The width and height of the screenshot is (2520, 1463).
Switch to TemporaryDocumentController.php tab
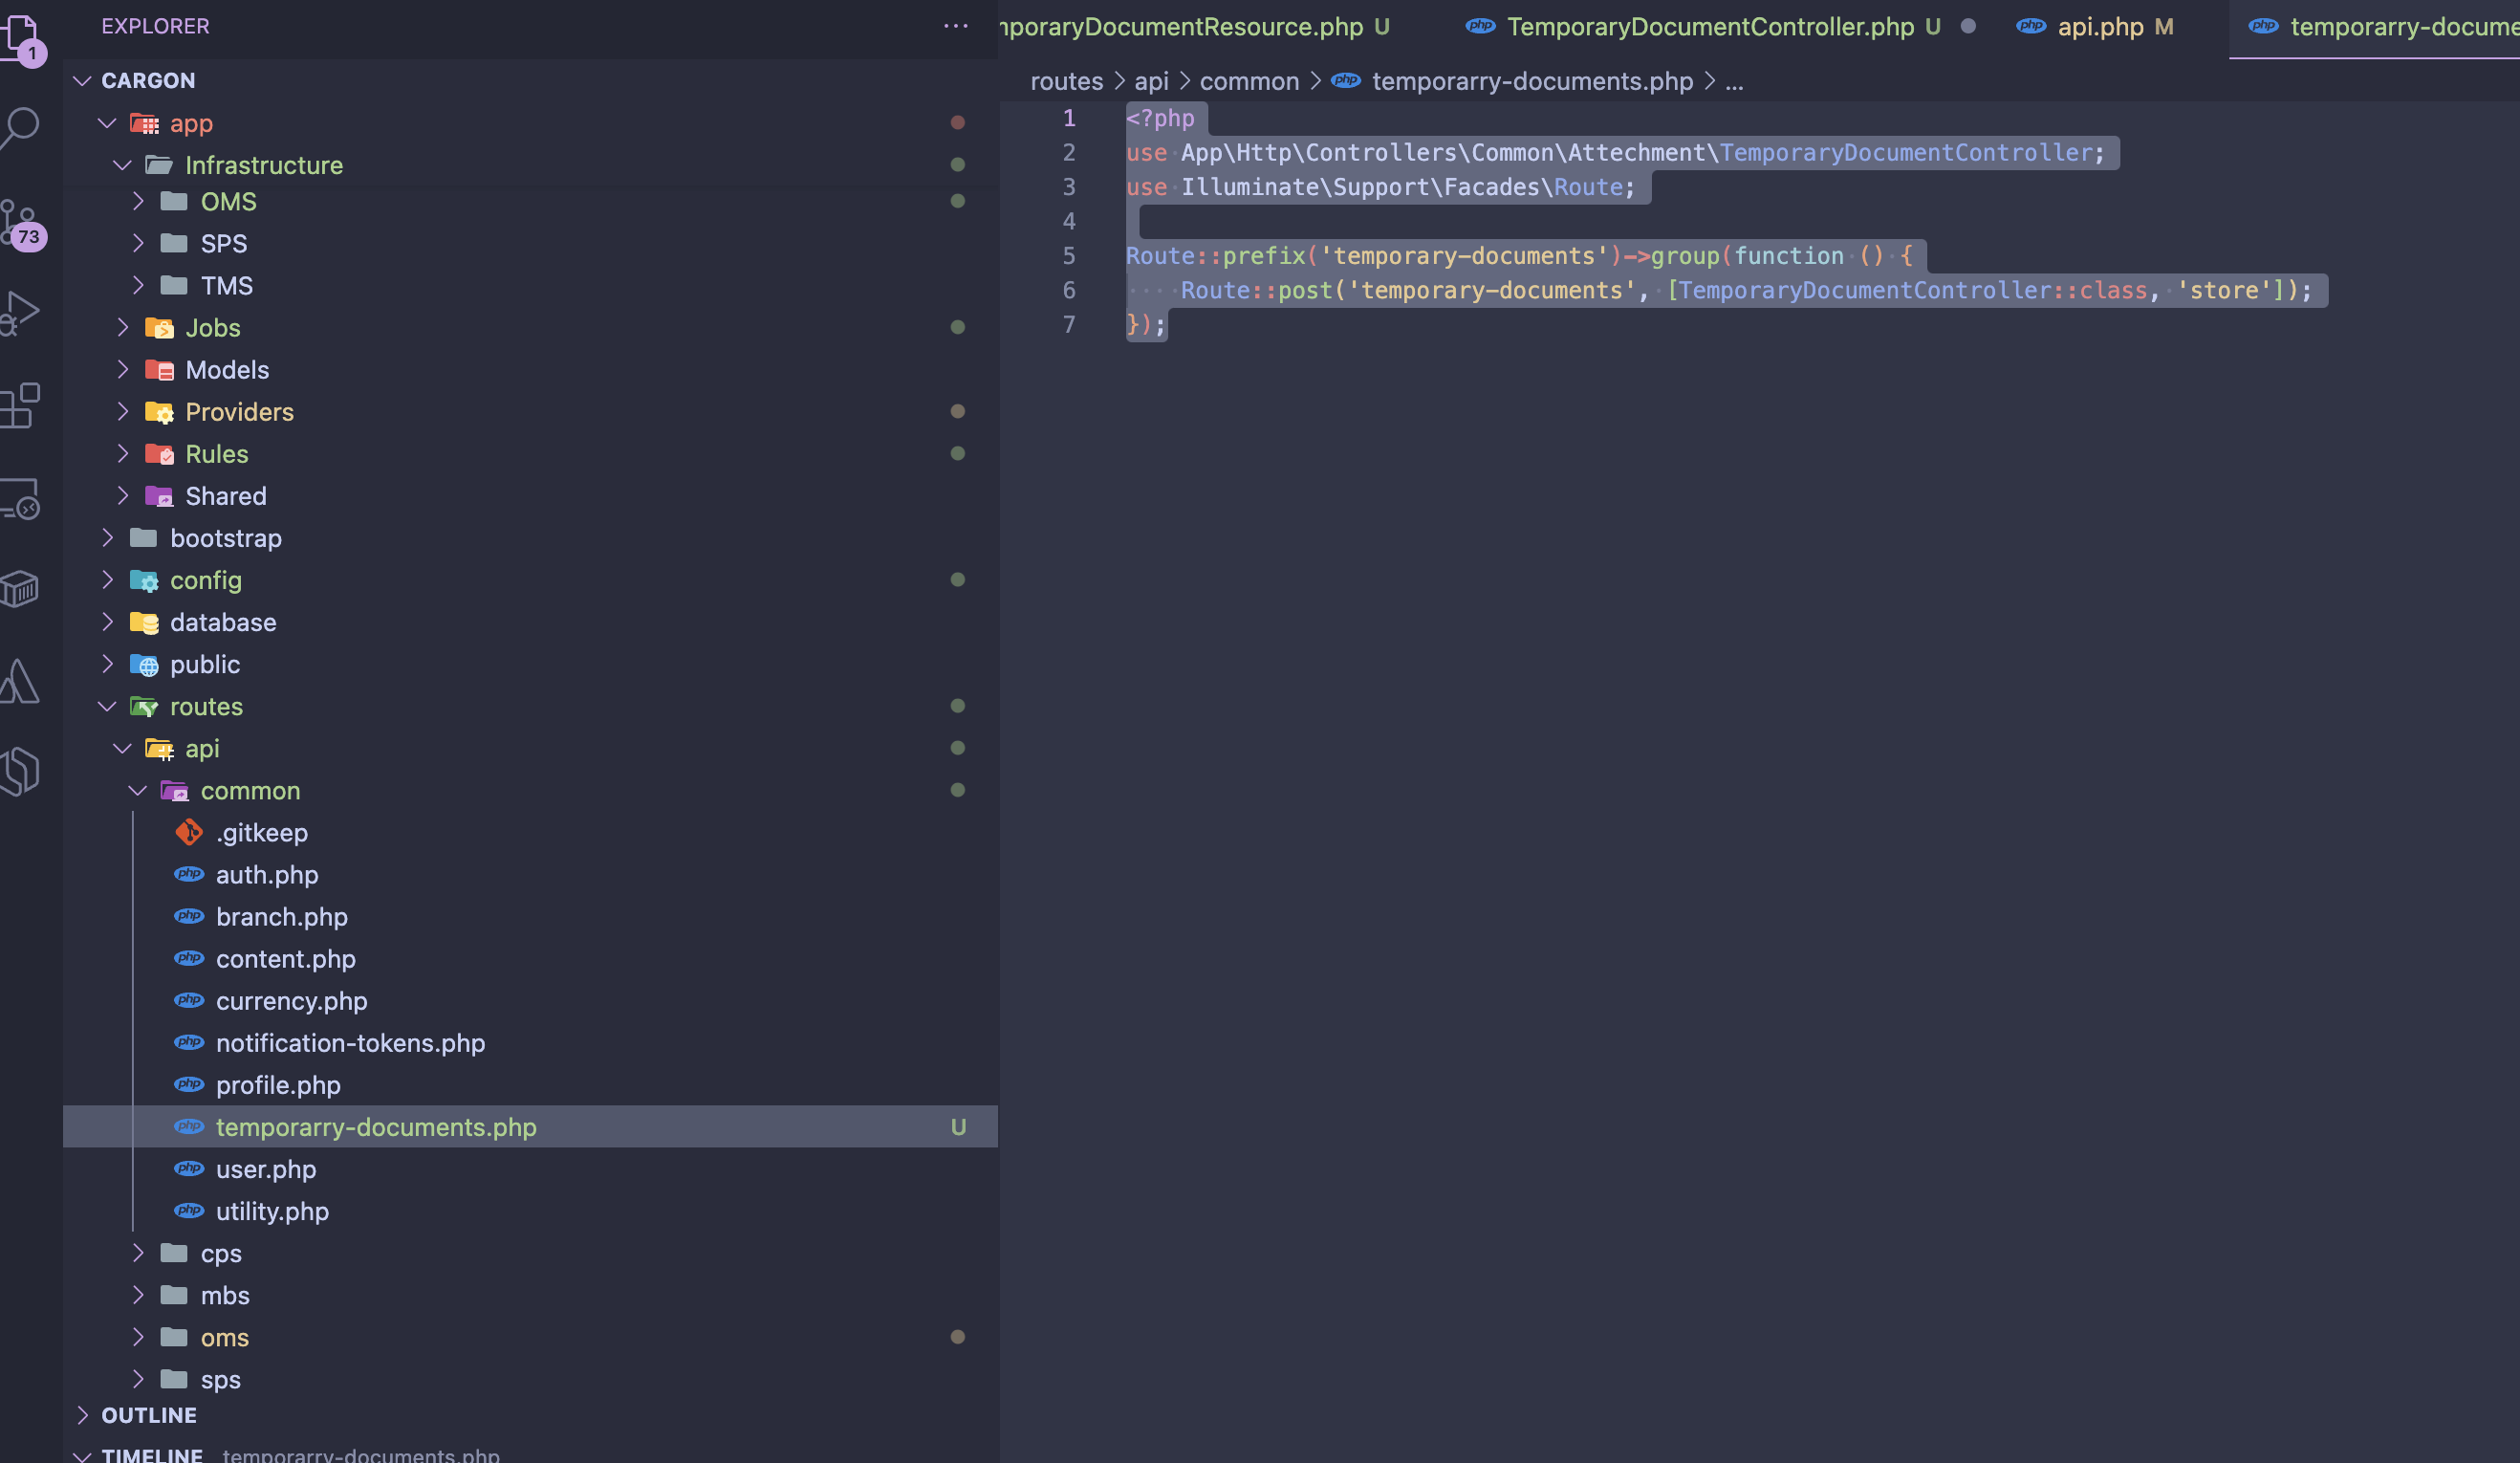[x=1709, y=27]
